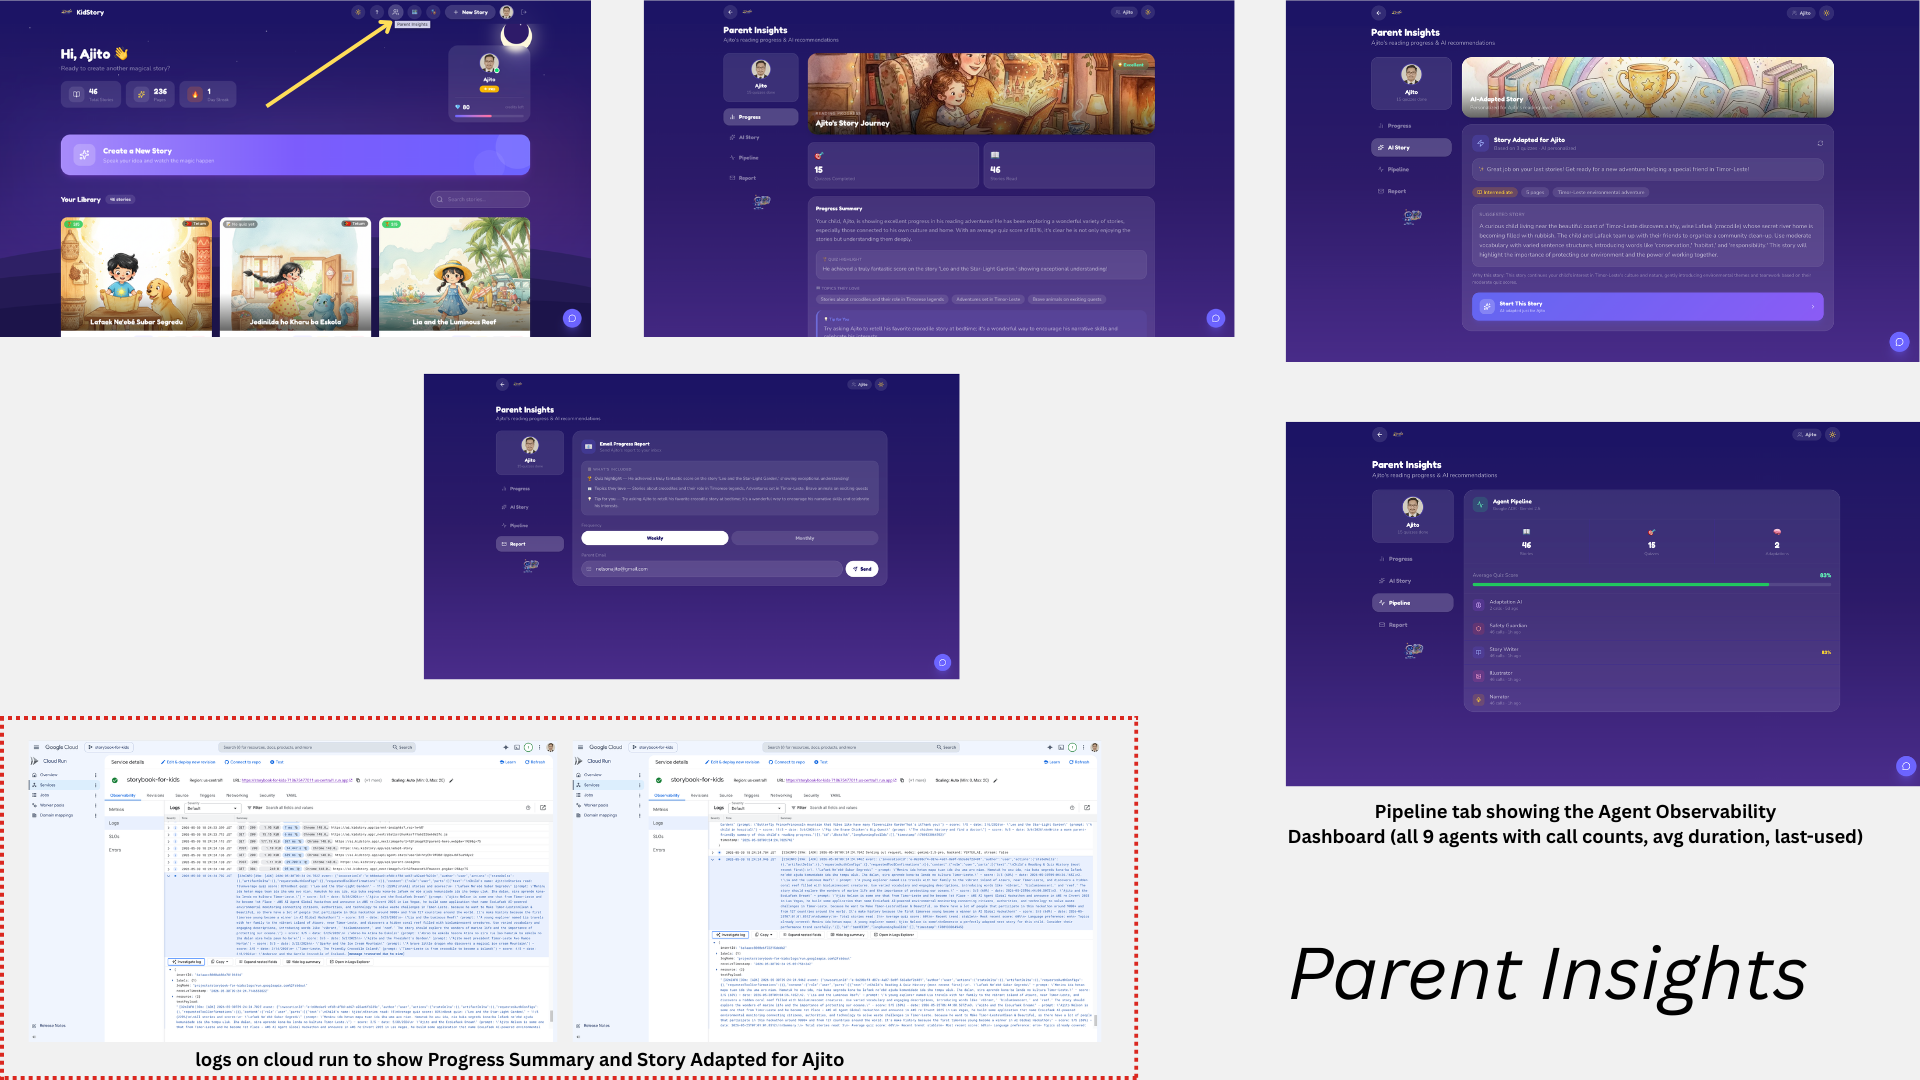
Task: Click Send button on Email Progress Report
Action: coord(862,569)
